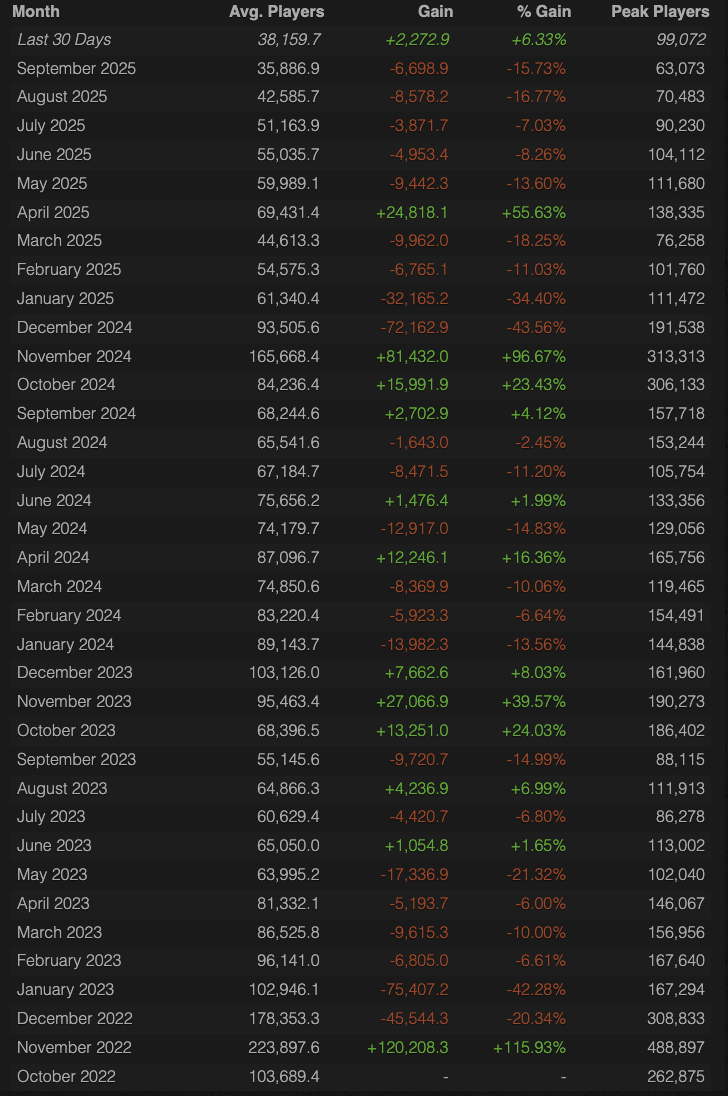Select the March 2024 month cell
The image size is (728, 1096).
(59, 586)
